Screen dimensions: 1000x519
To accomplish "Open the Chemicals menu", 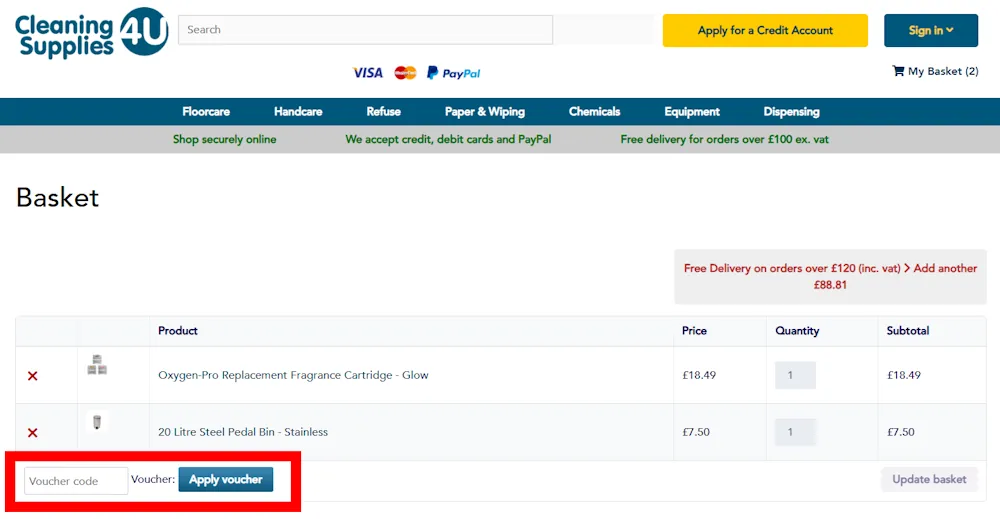I will [594, 112].
